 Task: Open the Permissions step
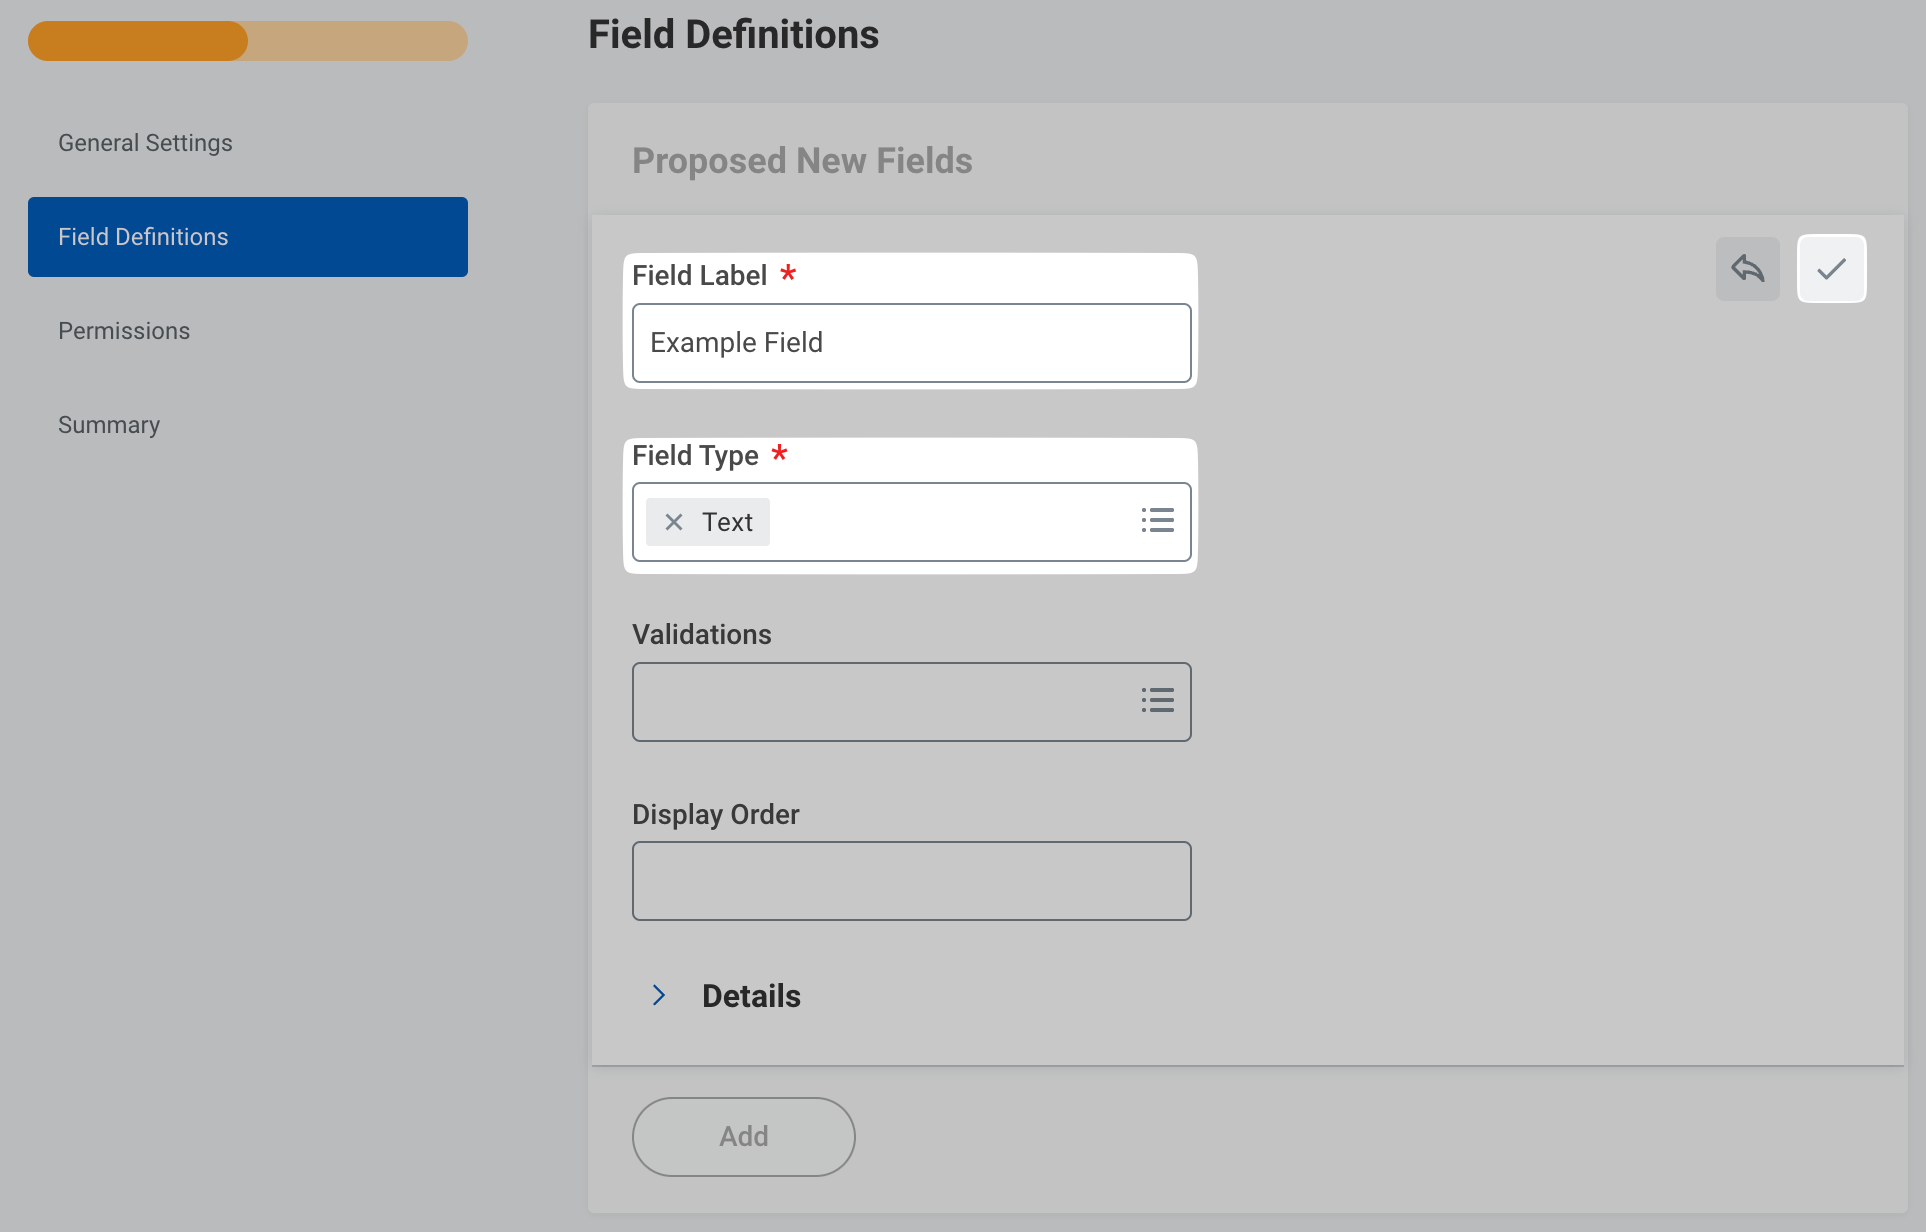coord(124,331)
